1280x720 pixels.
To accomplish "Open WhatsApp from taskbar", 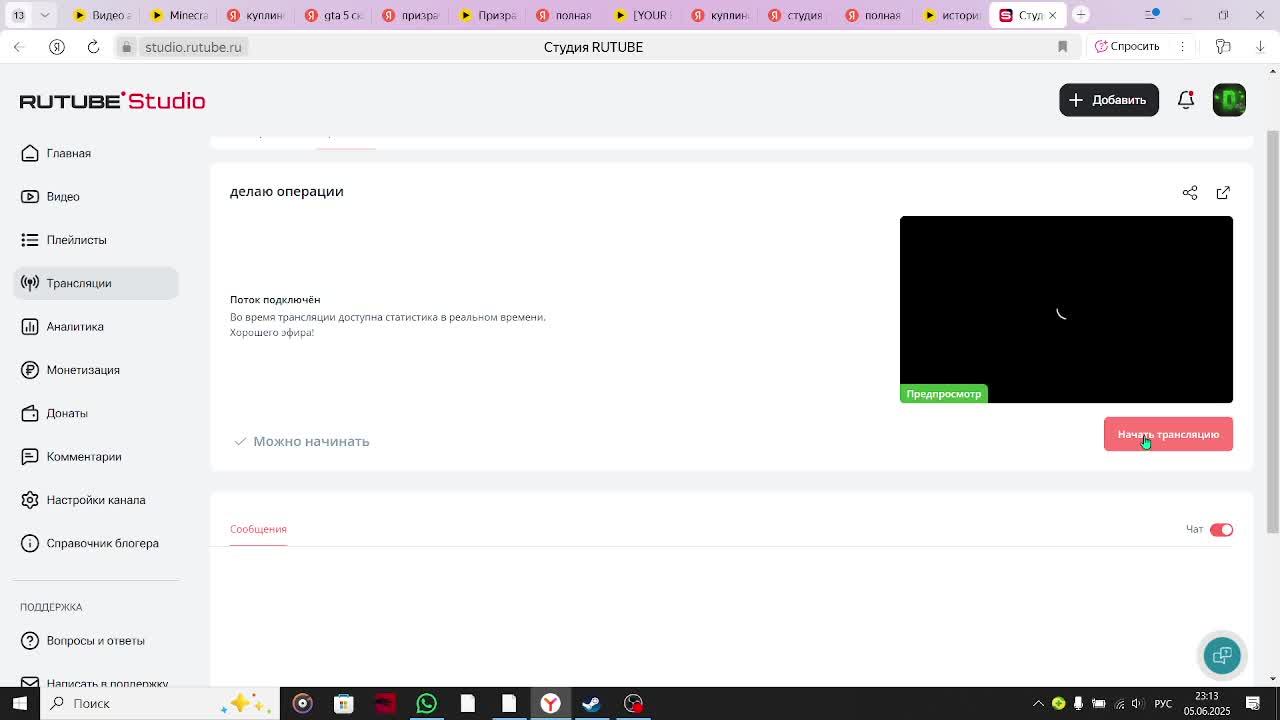I will pyautogui.click(x=426, y=703).
